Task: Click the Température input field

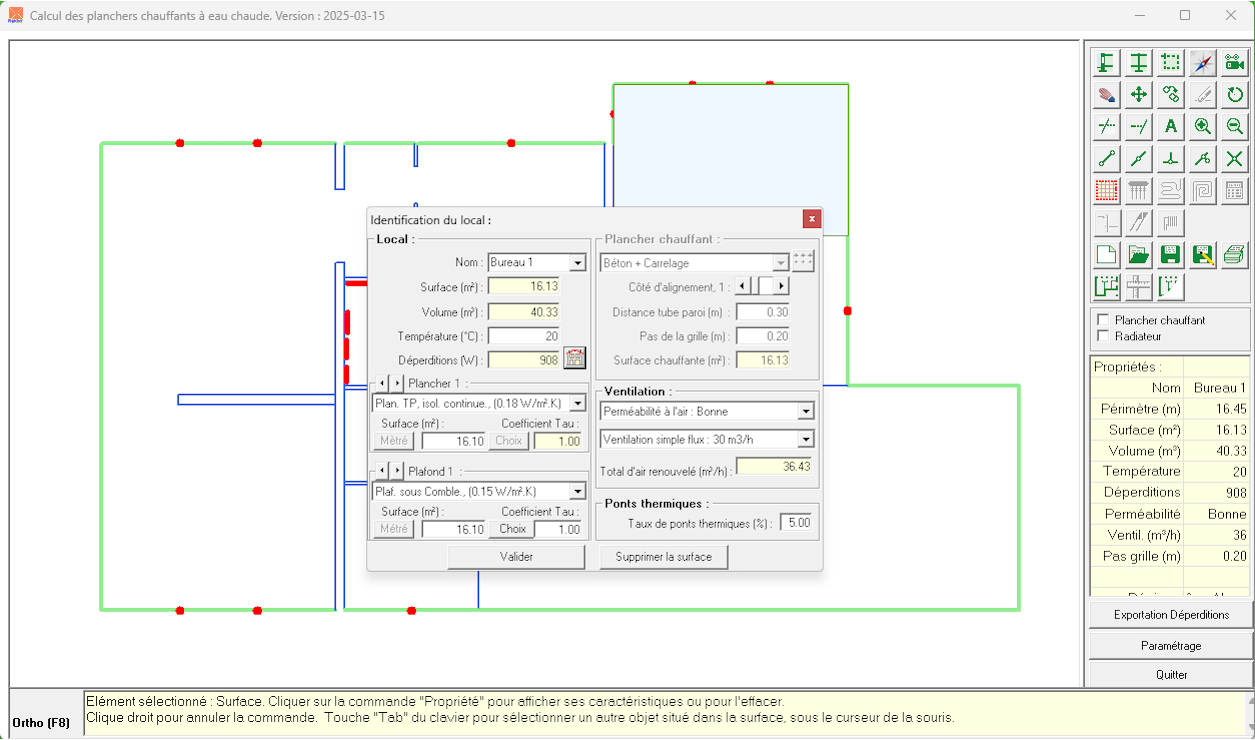Action: 523,336
